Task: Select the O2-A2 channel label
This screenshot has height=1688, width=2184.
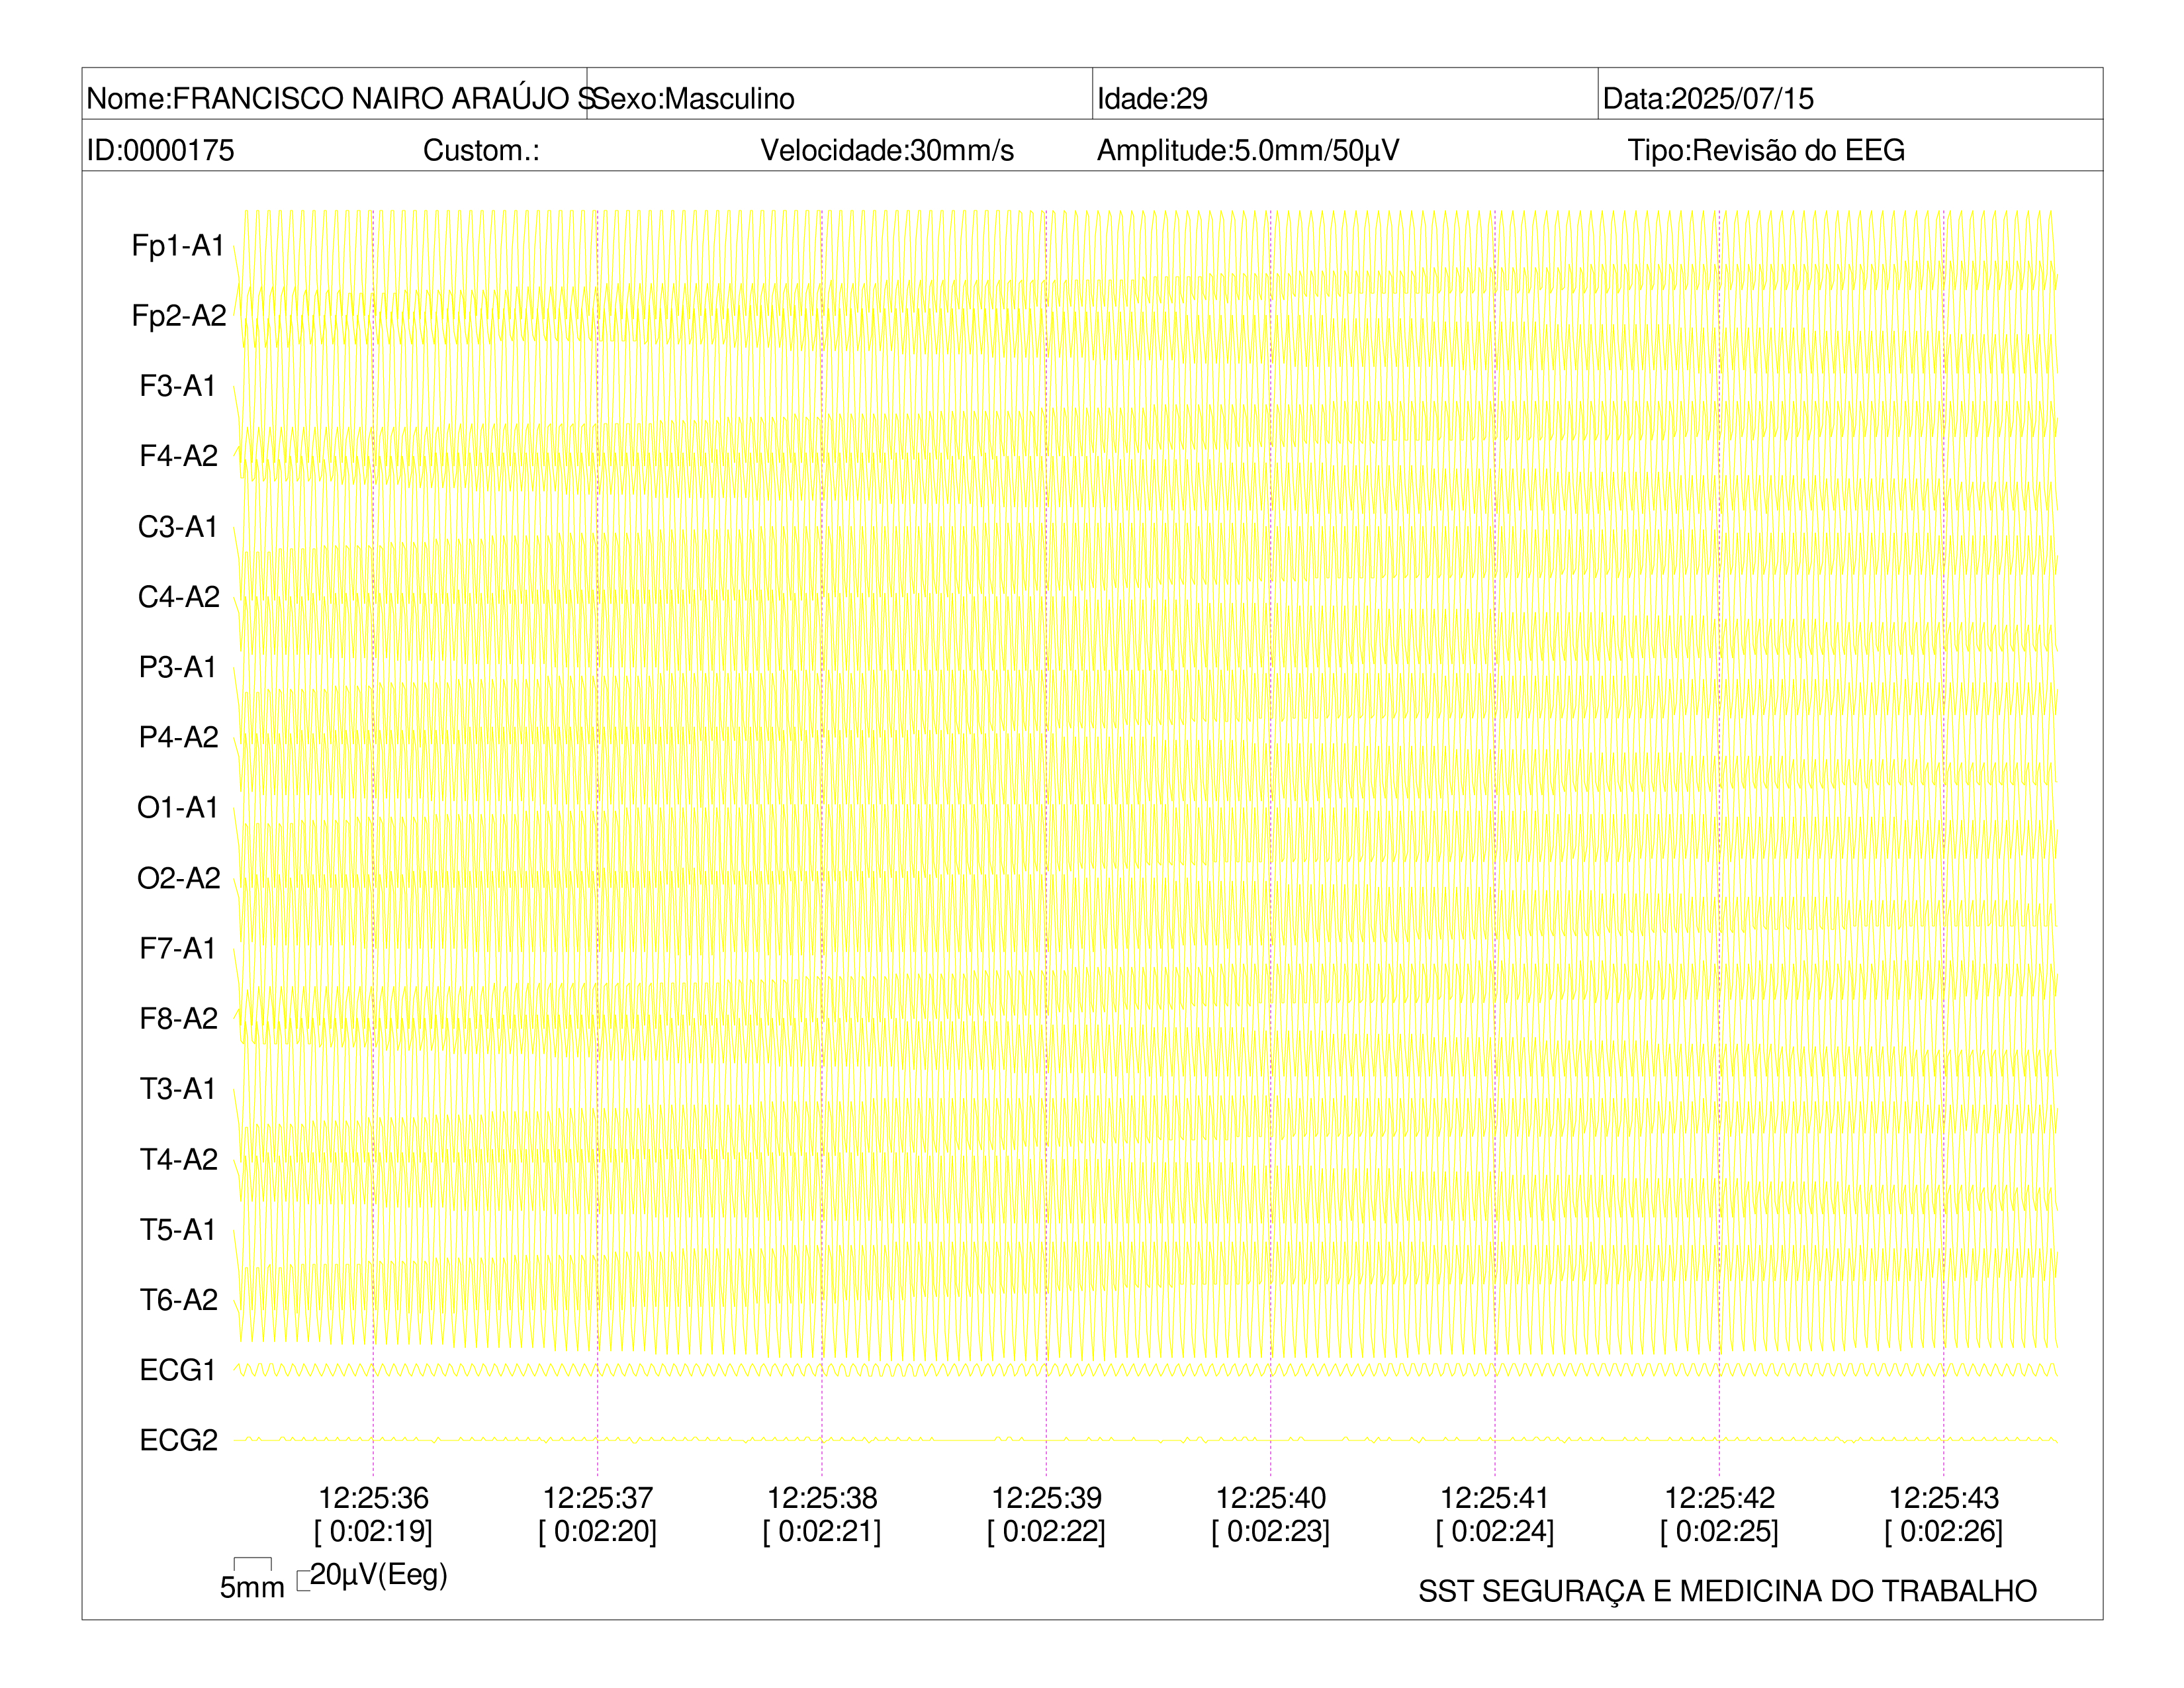Action: point(179,878)
